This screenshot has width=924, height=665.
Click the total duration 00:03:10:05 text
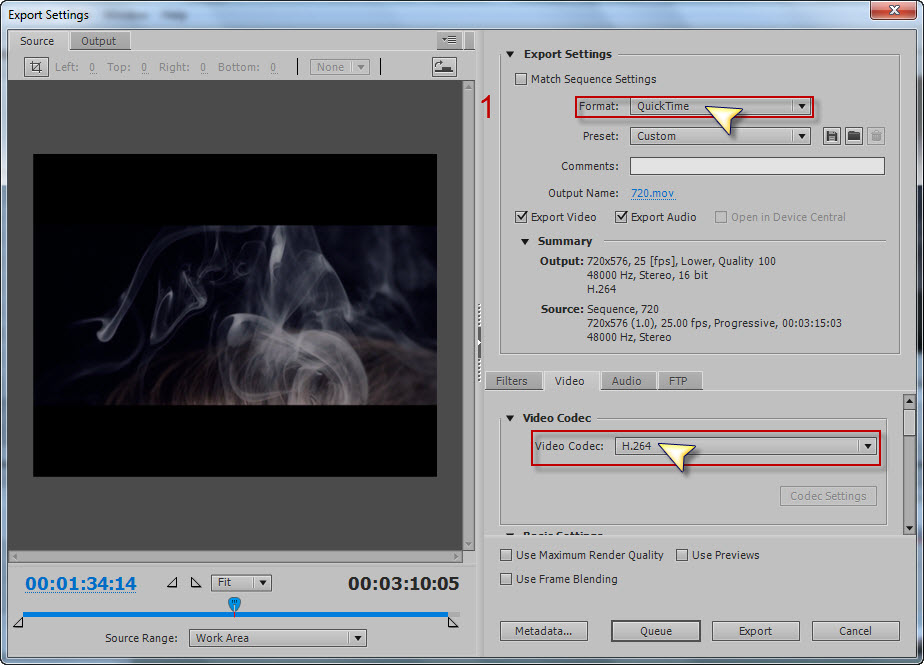(404, 584)
